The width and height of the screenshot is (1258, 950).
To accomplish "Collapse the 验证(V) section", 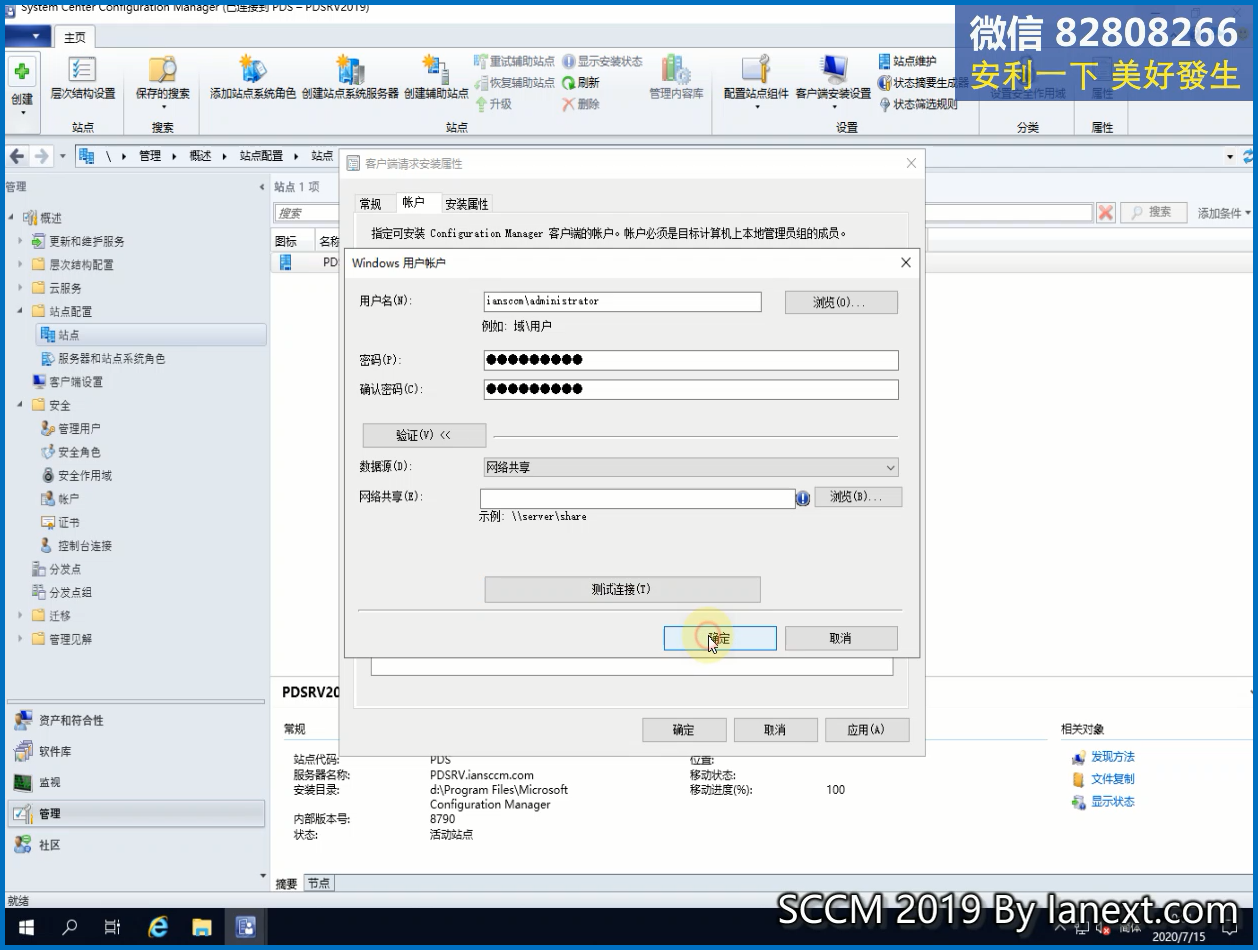I will 424,436.
